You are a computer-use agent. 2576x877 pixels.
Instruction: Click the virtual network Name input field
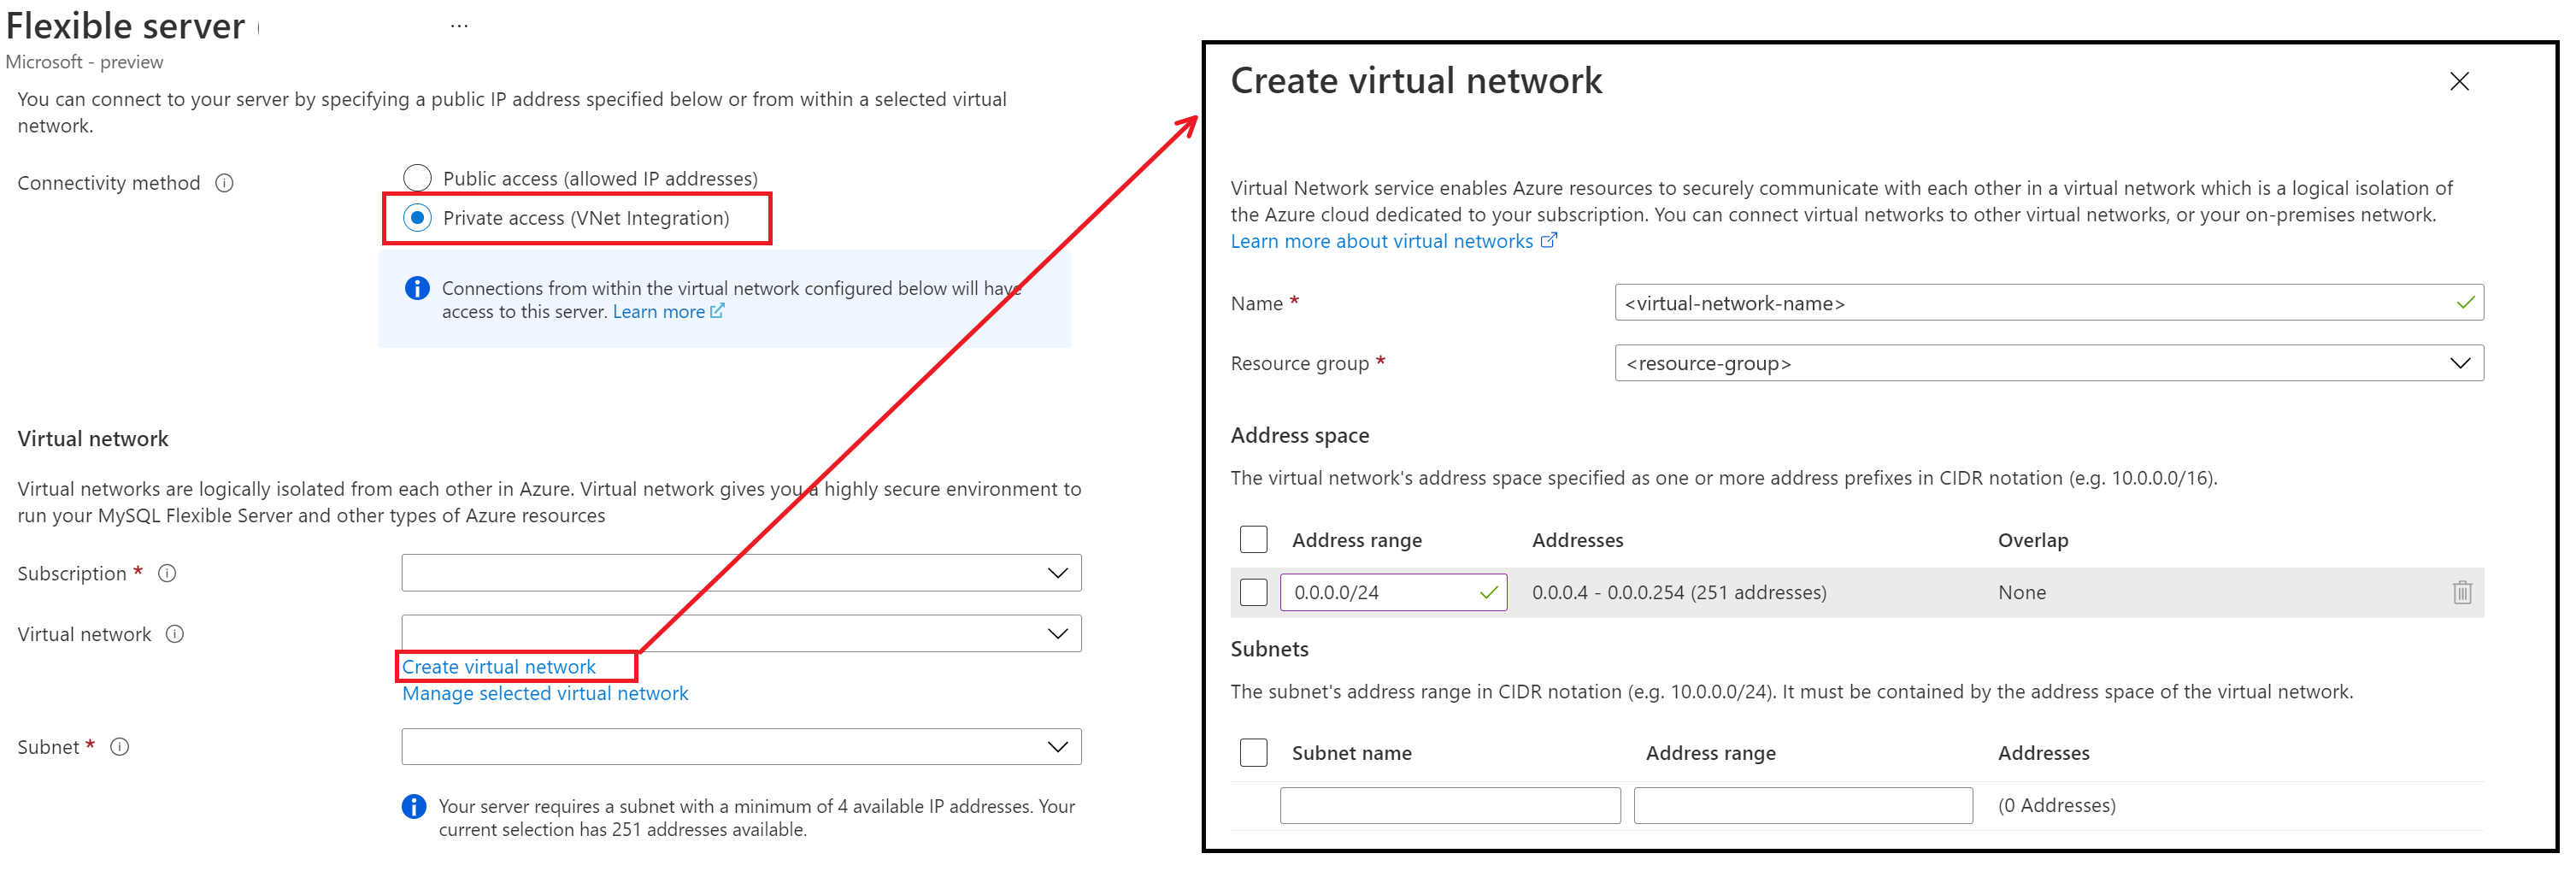pos(2049,303)
